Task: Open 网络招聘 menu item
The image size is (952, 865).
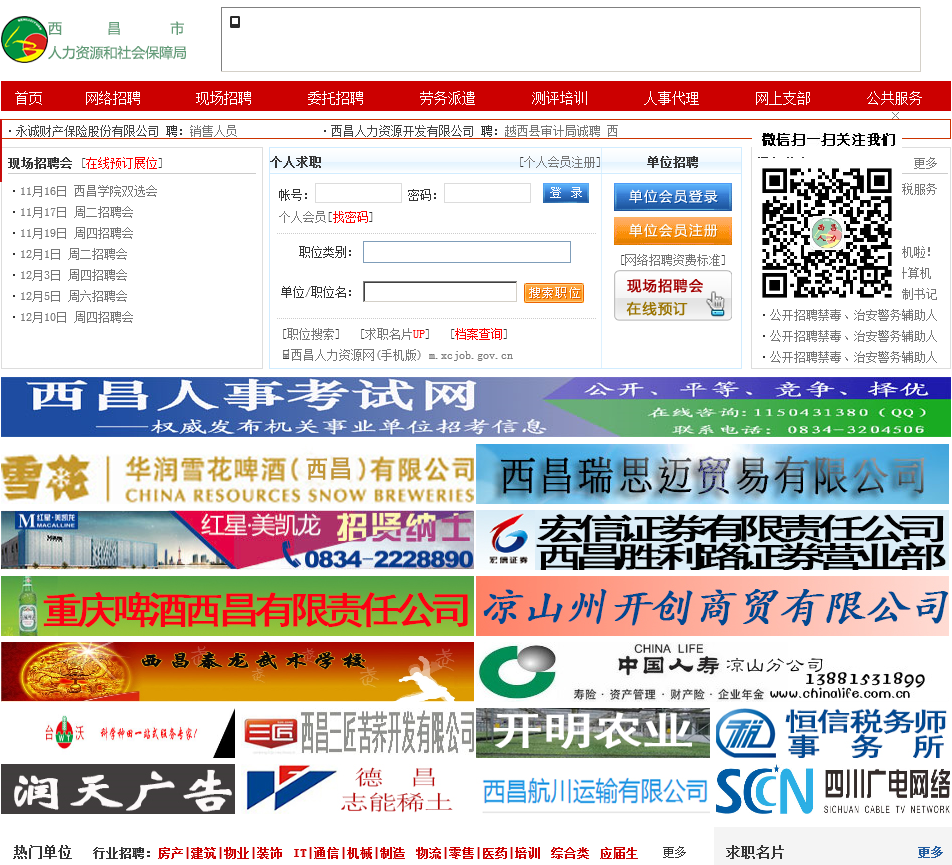Action: click(x=112, y=98)
